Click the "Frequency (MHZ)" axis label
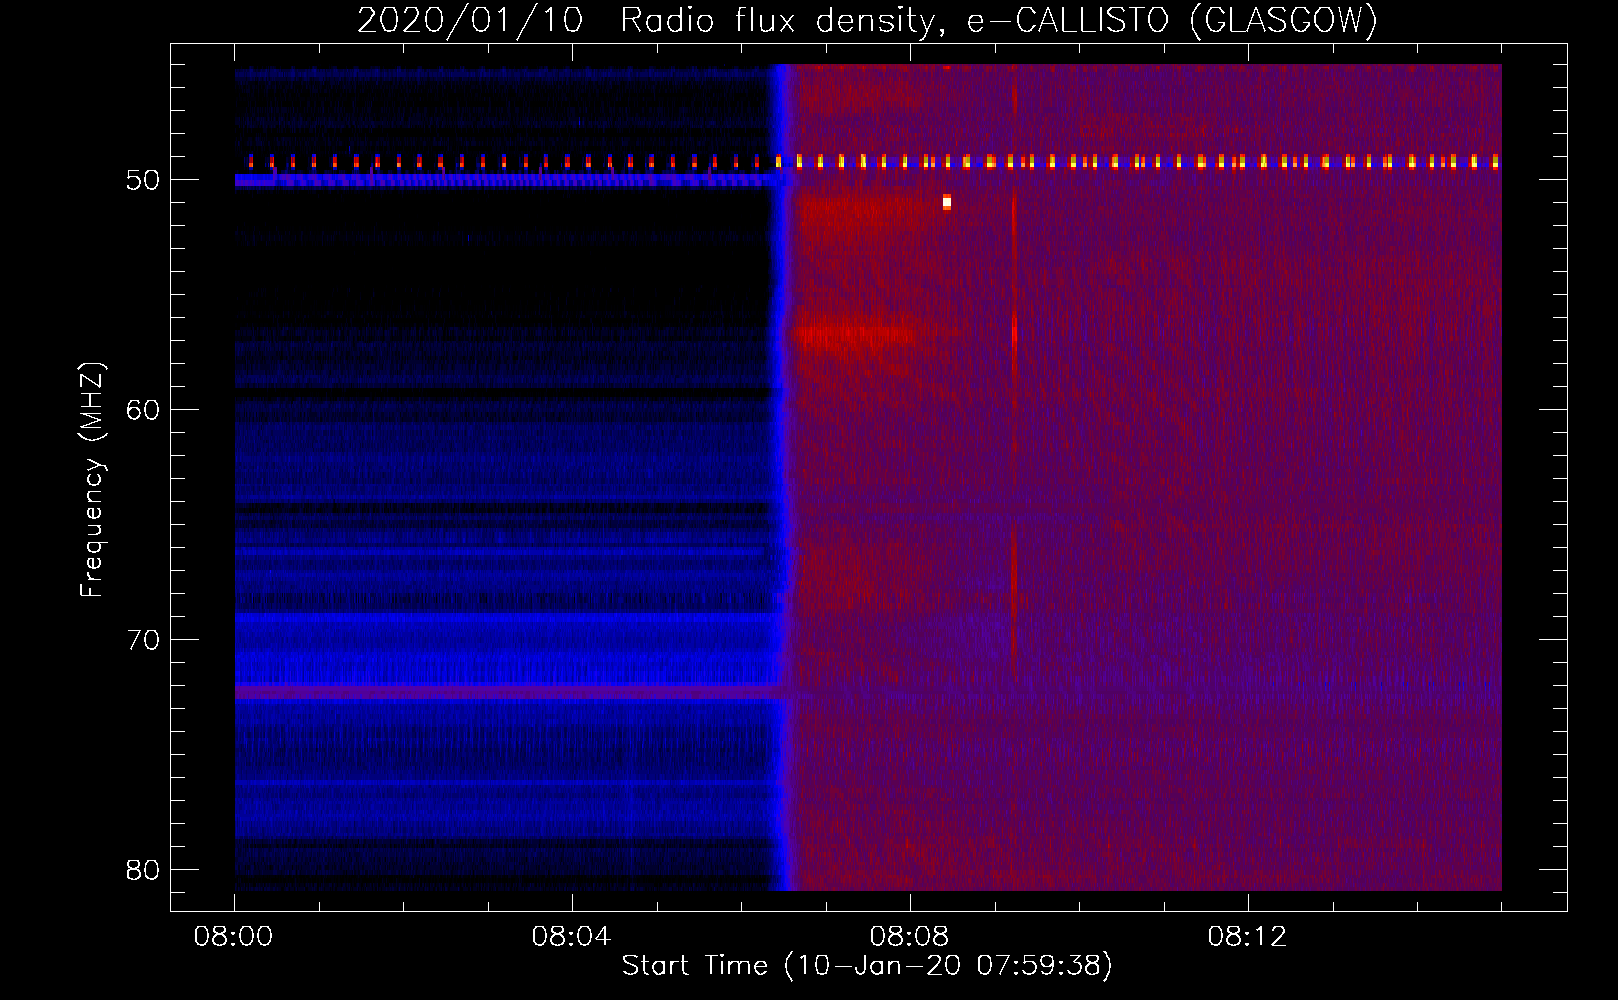 tap(92, 479)
